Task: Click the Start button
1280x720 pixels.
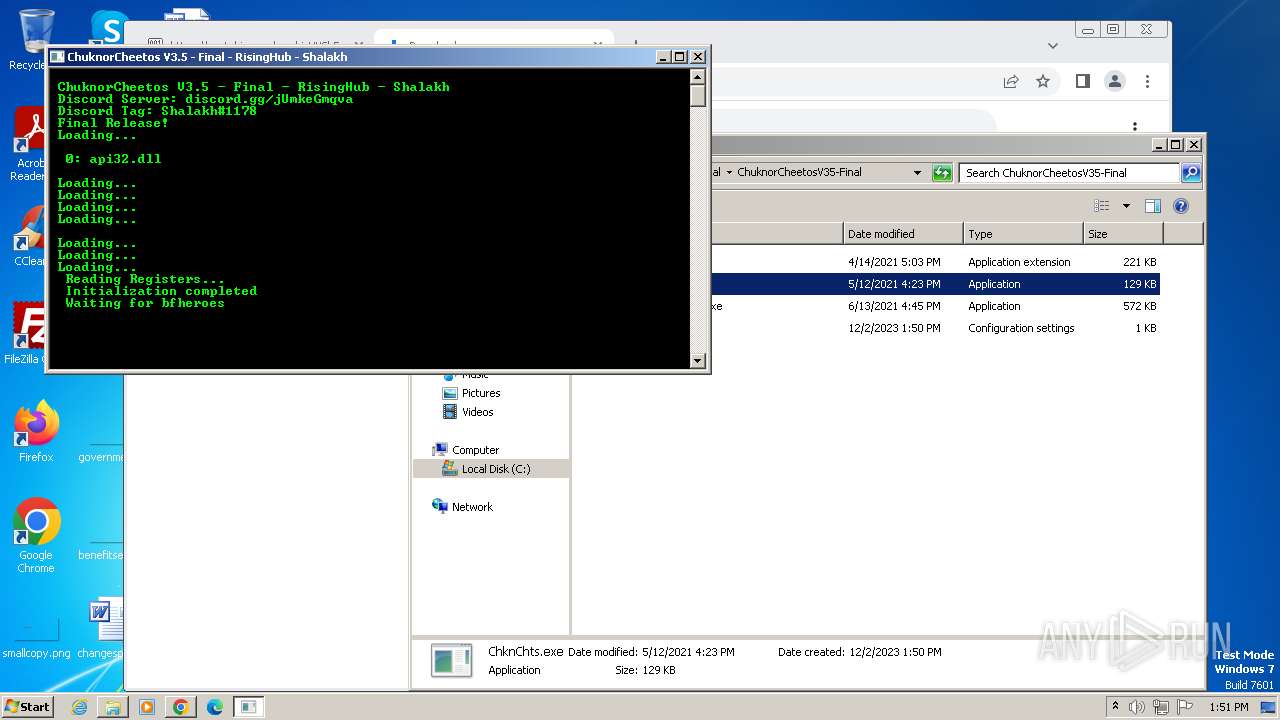Action: pyautogui.click(x=27, y=706)
